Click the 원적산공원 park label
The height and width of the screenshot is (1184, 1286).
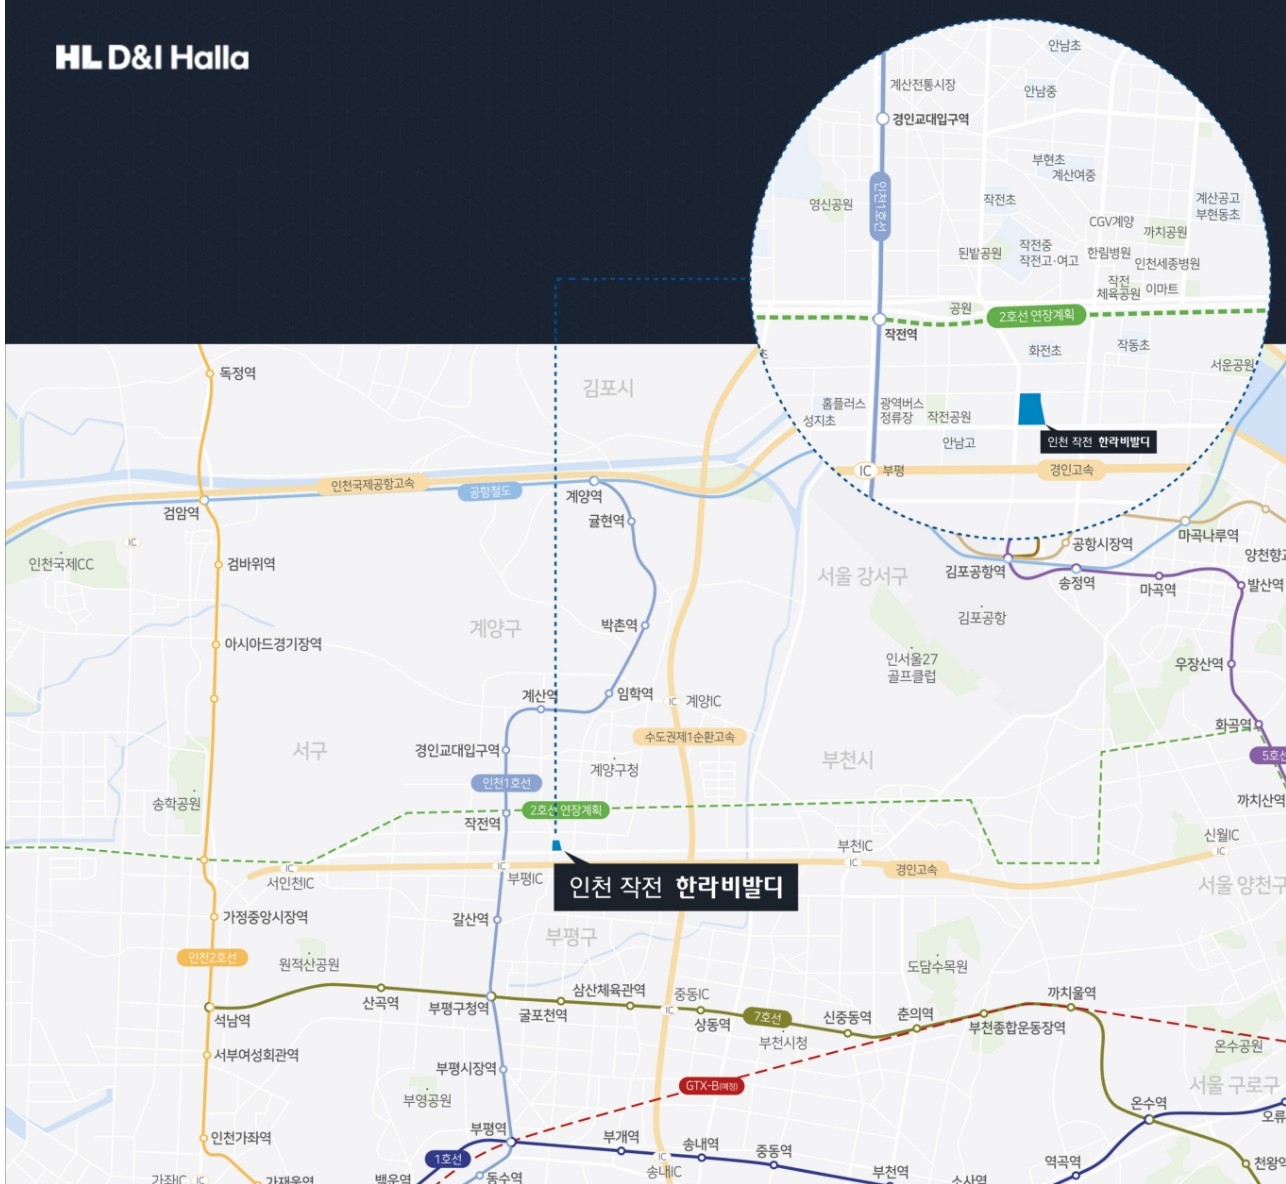click(309, 964)
